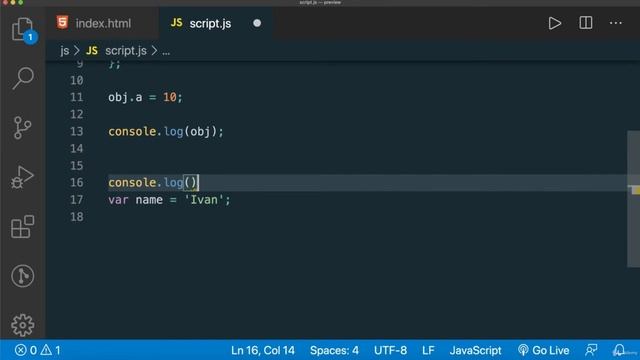The height and width of the screenshot is (360, 640).
Task: Change file encoding UTF-8
Action: coord(390,350)
